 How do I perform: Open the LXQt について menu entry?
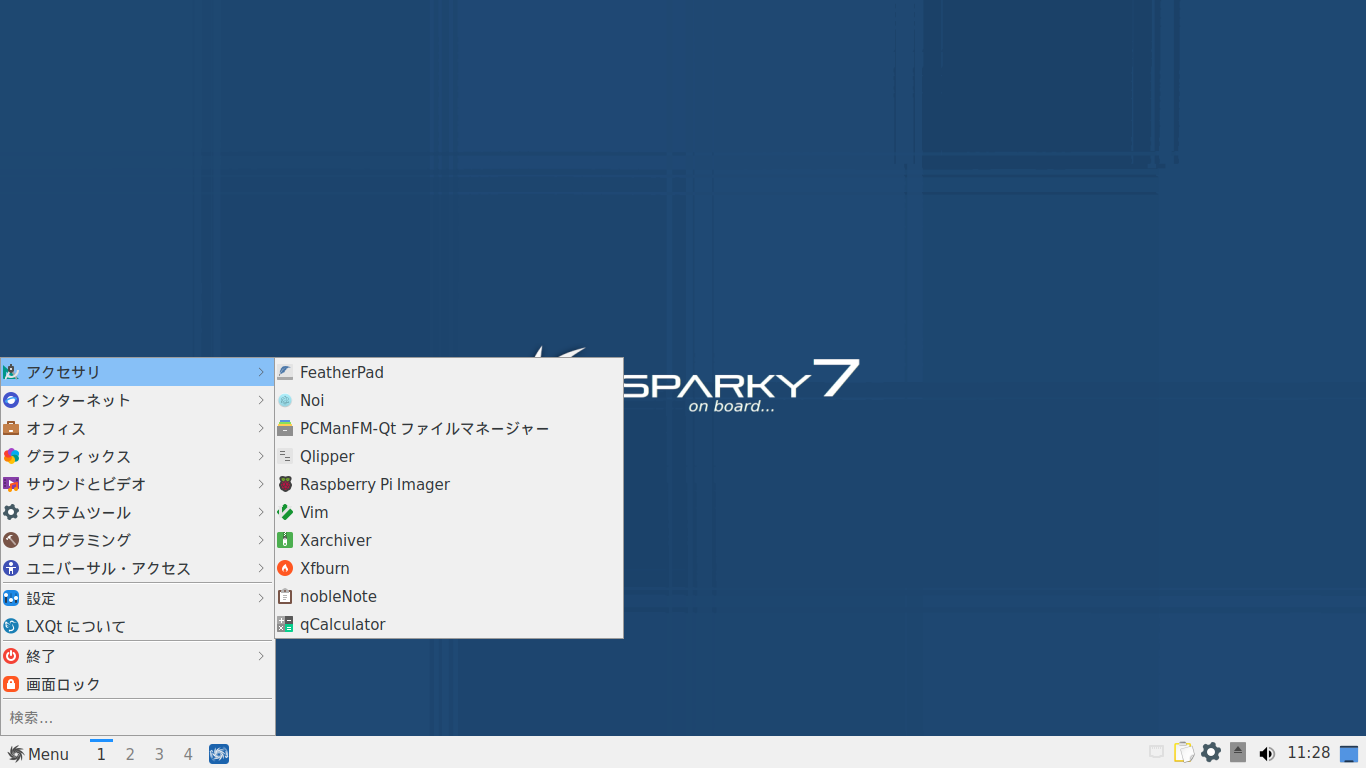pyautogui.click(x=137, y=626)
